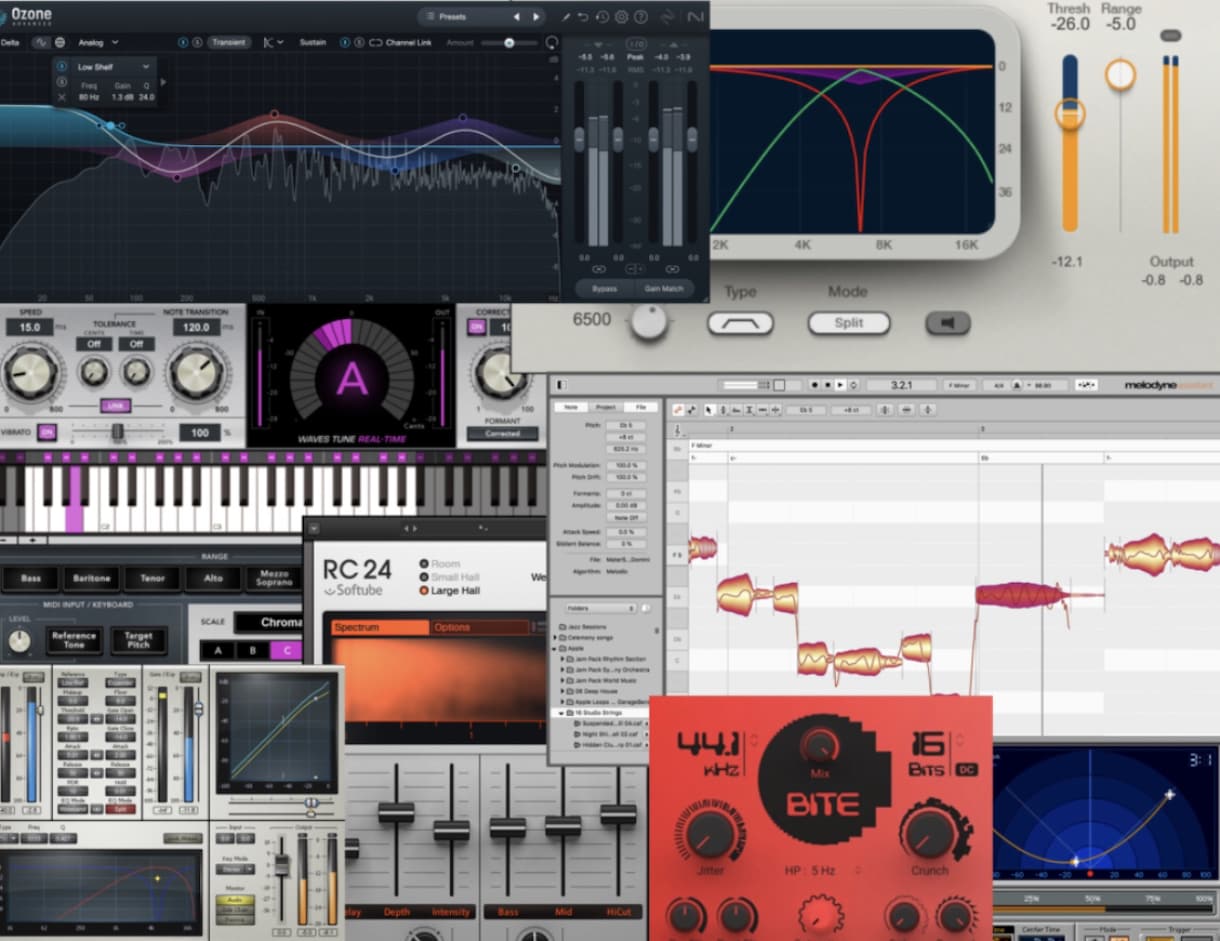Screen dimensions: 1220x941
Task: Select the Tenor vocal range
Action: click(152, 578)
